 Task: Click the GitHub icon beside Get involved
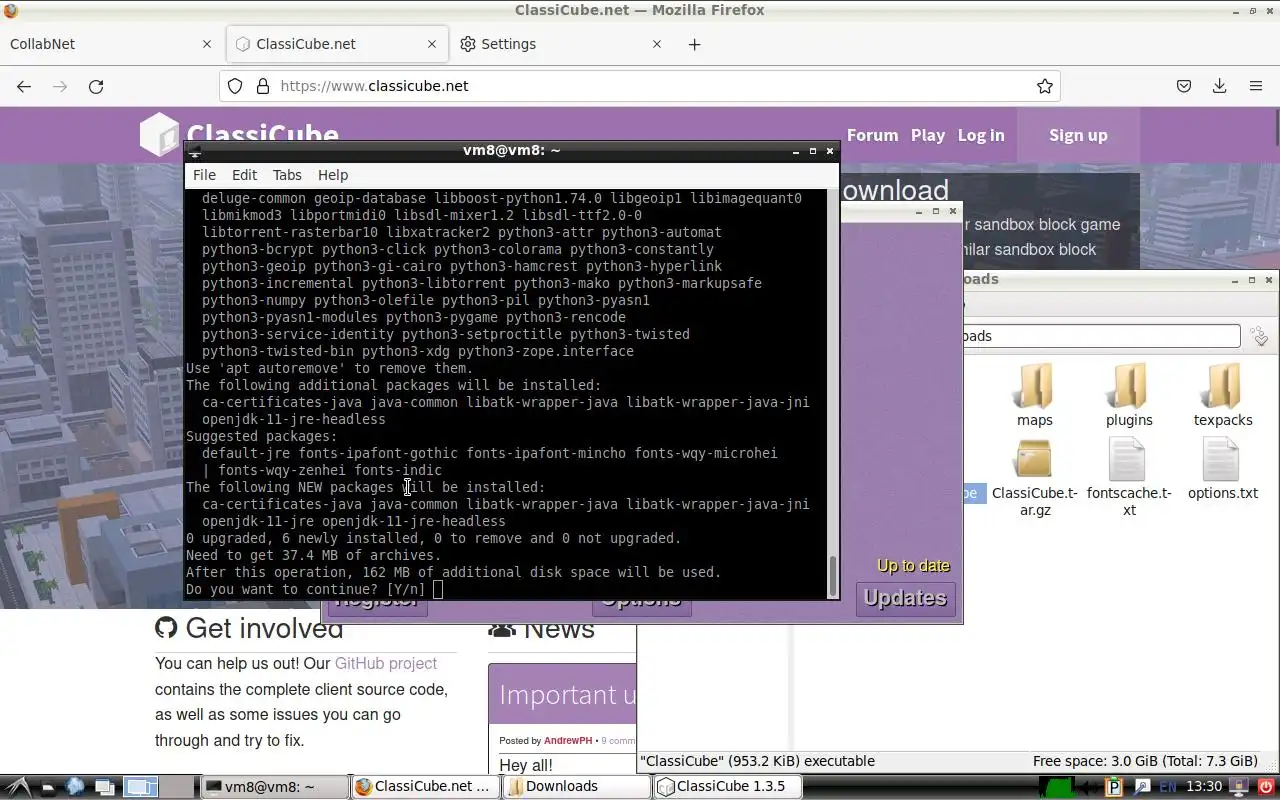click(x=166, y=628)
